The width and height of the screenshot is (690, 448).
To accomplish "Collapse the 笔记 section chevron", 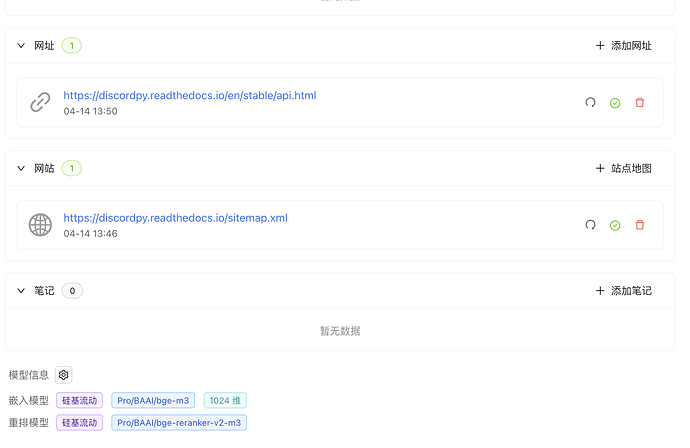I will tap(21, 290).
